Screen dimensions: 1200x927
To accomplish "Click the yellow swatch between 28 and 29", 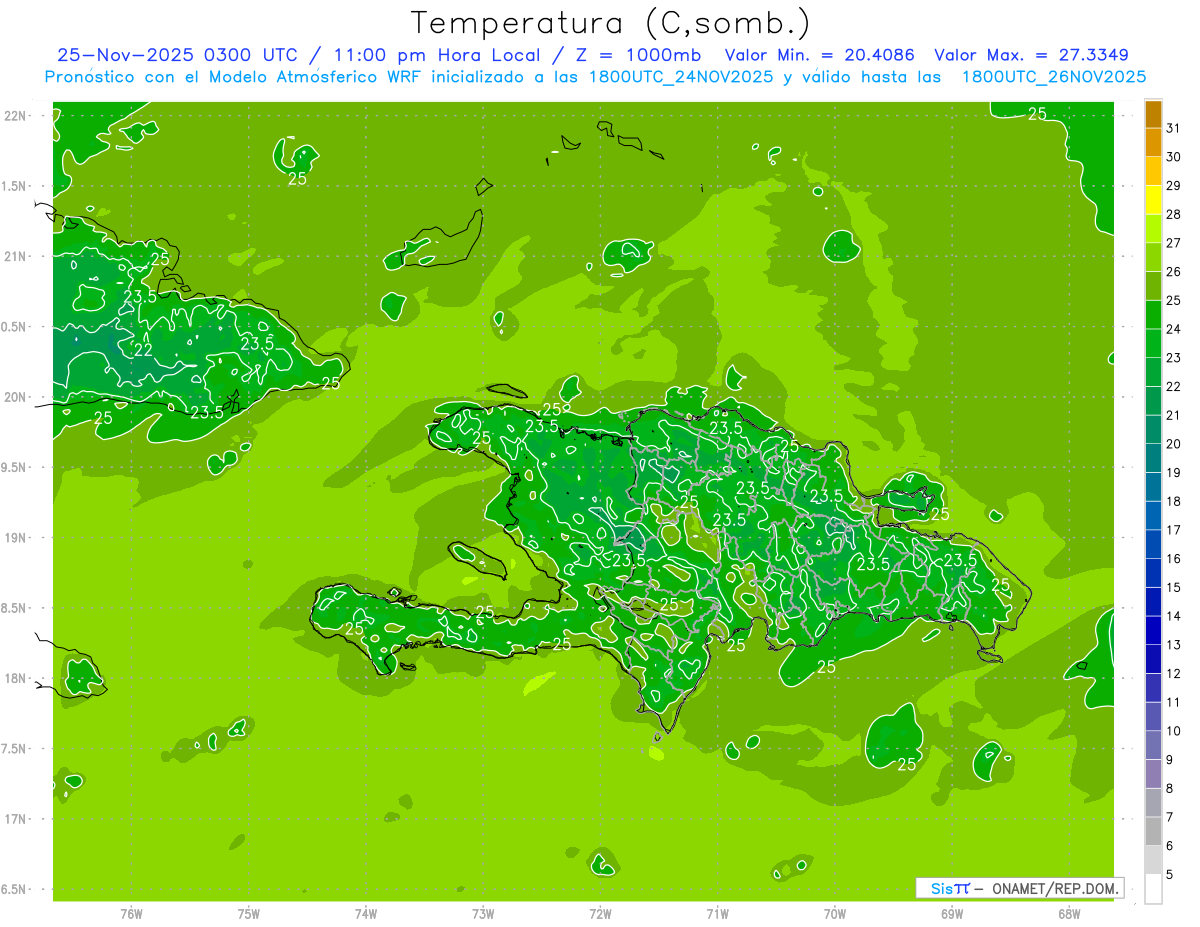I will click(1153, 200).
